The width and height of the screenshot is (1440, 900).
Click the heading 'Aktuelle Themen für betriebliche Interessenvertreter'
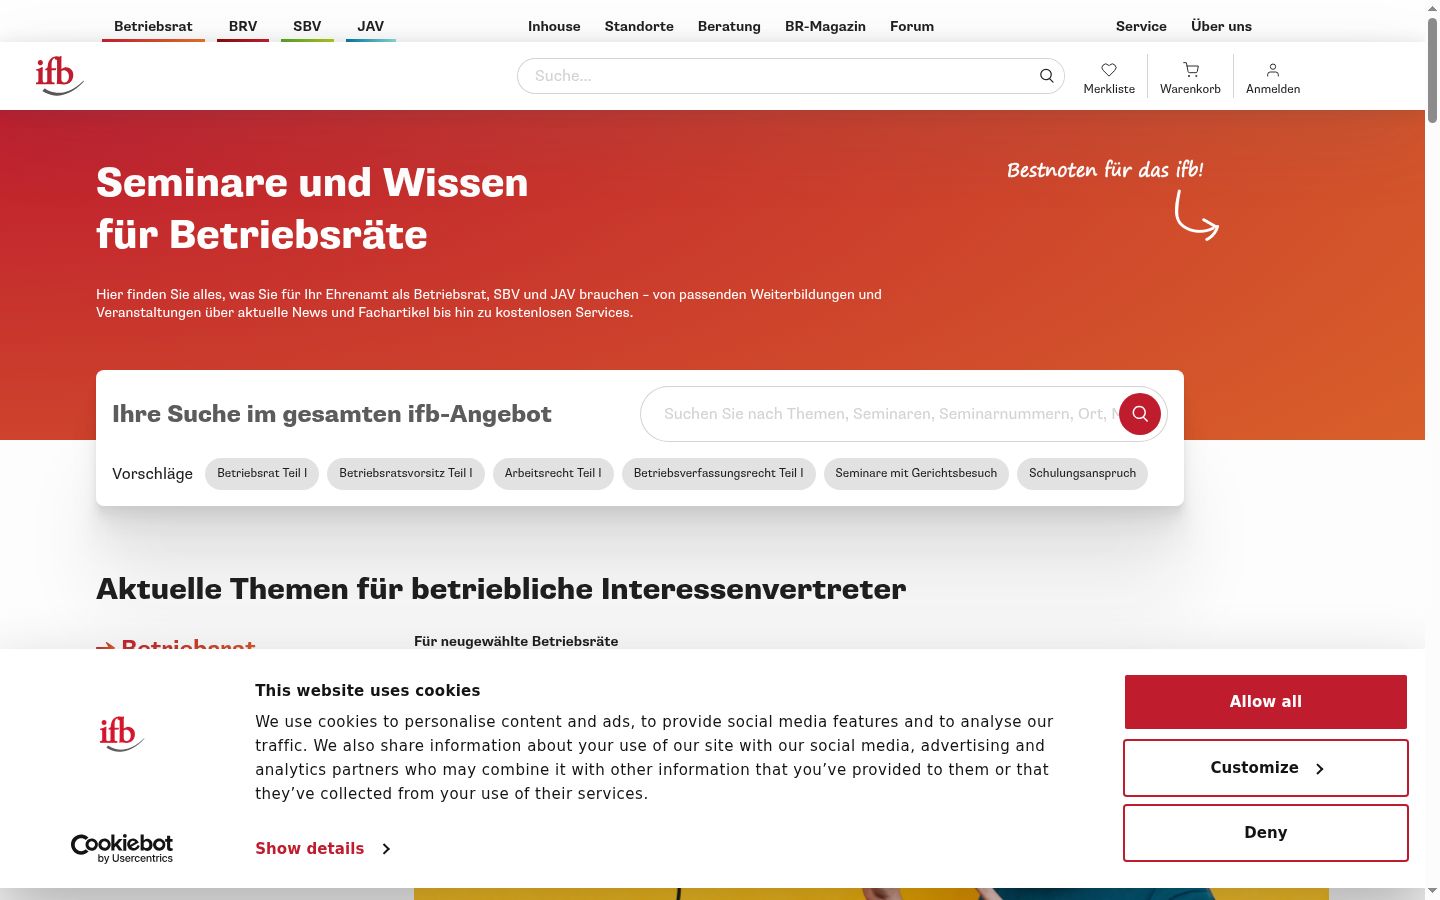[x=501, y=589]
